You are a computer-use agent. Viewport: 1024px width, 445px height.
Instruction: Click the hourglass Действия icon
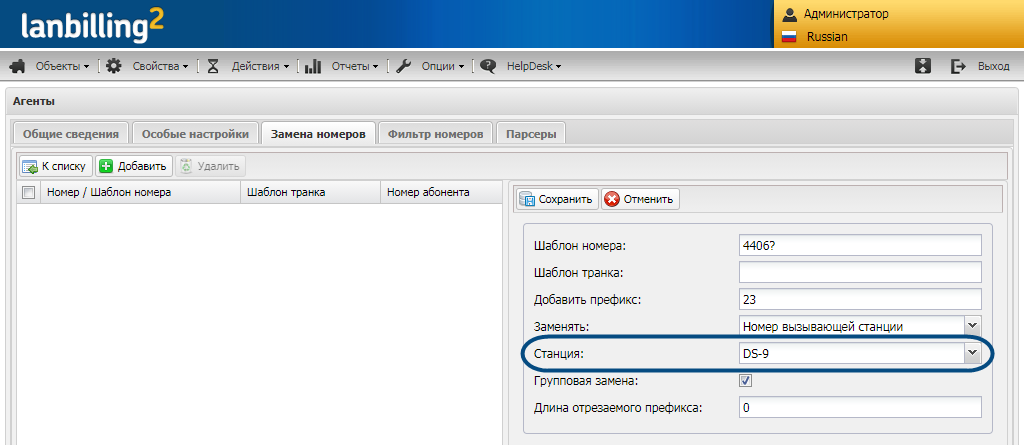coord(213,66)
